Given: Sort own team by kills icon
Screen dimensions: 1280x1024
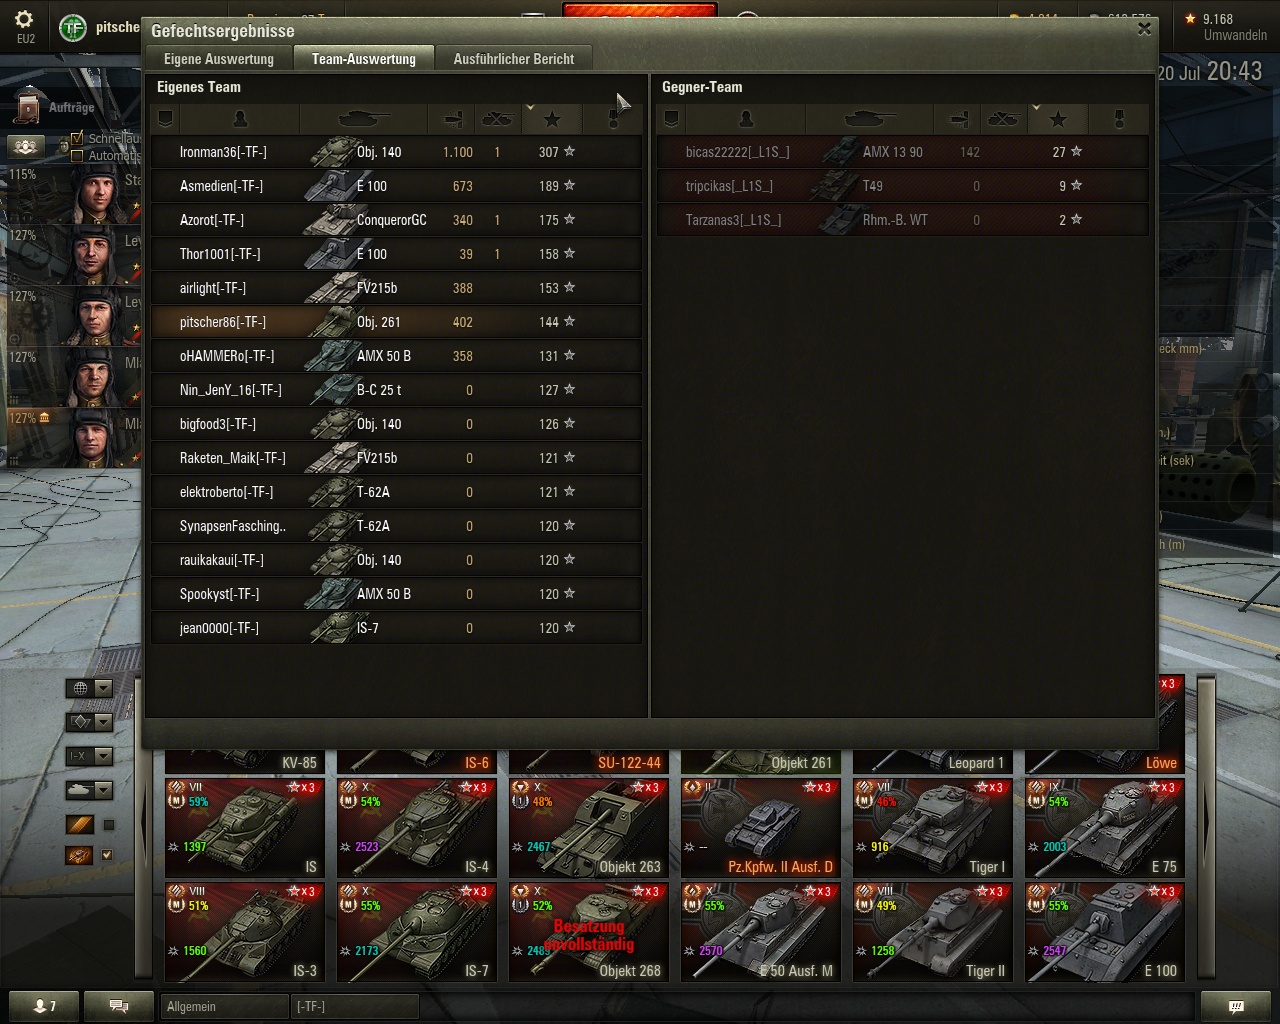Looking at the screenshot, I should (497, 120).
